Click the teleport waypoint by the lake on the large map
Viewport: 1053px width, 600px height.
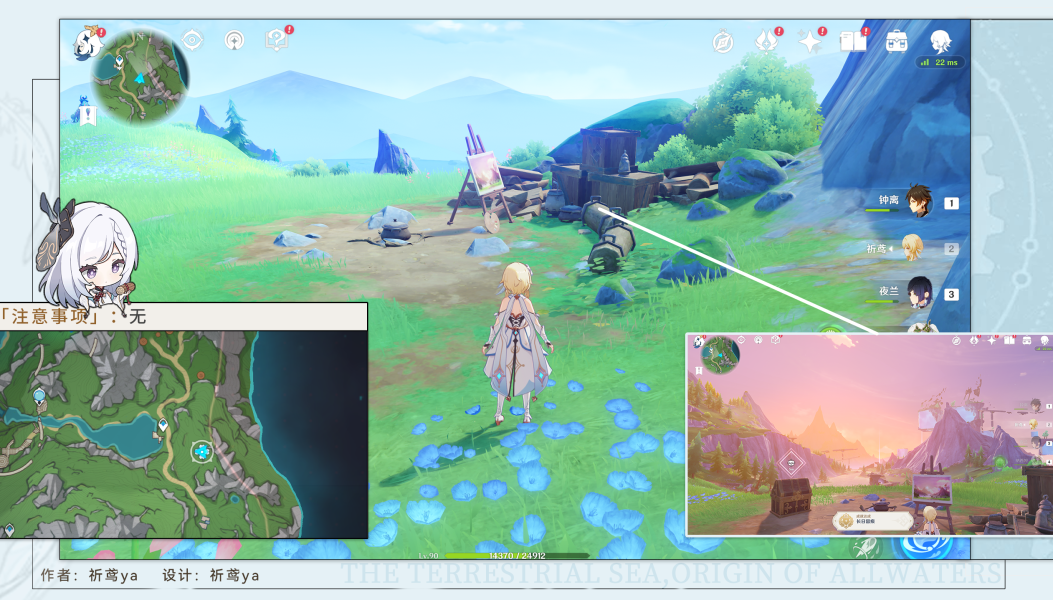tap(163, 425)
